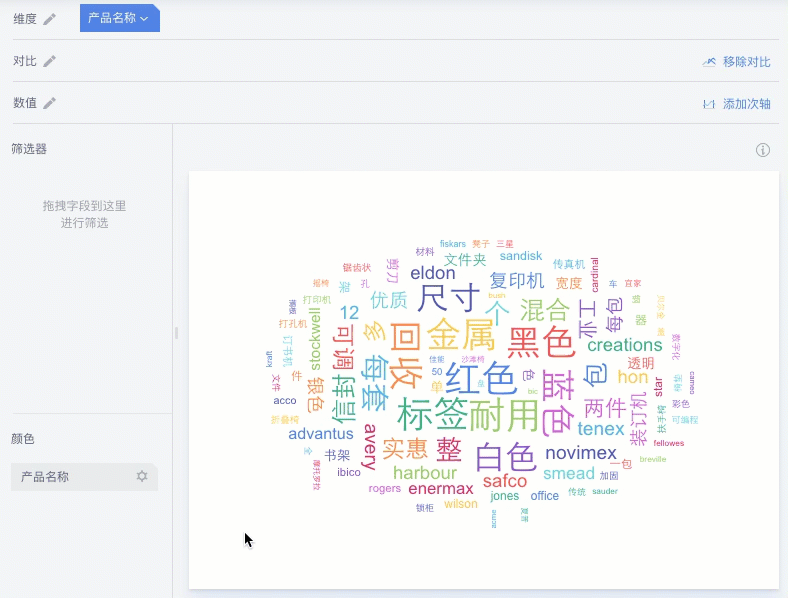Click the 添加次轴 axis icon
The width and height of the screenshot is (788, 598).
pyautogui.click(x=709, y=105)
